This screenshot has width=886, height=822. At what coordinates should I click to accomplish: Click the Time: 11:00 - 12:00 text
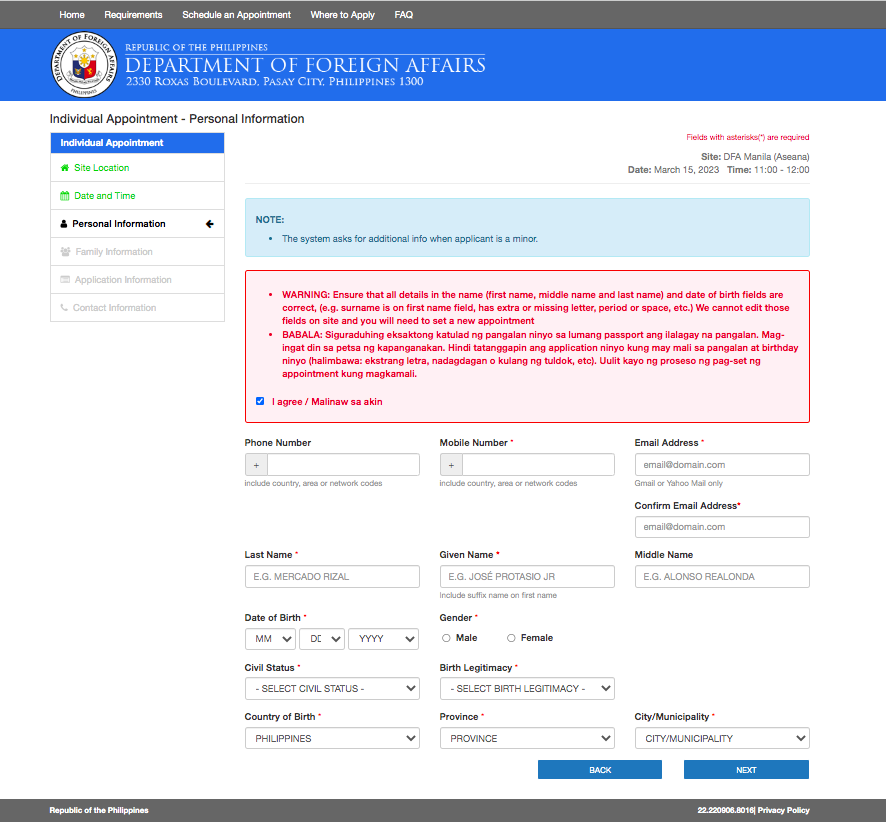pos(768,169)
